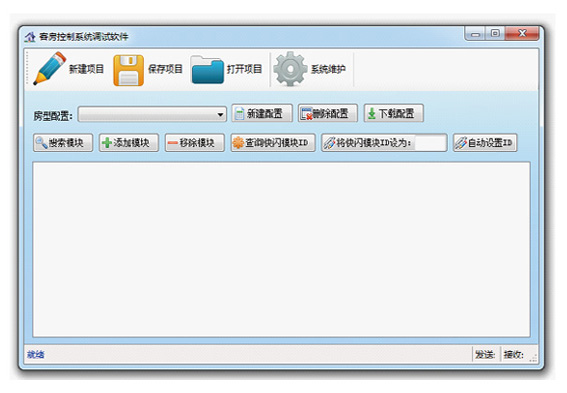Click the 添加模块 green plus button
The image size is (567, 393).
click(x=129, y=143)
